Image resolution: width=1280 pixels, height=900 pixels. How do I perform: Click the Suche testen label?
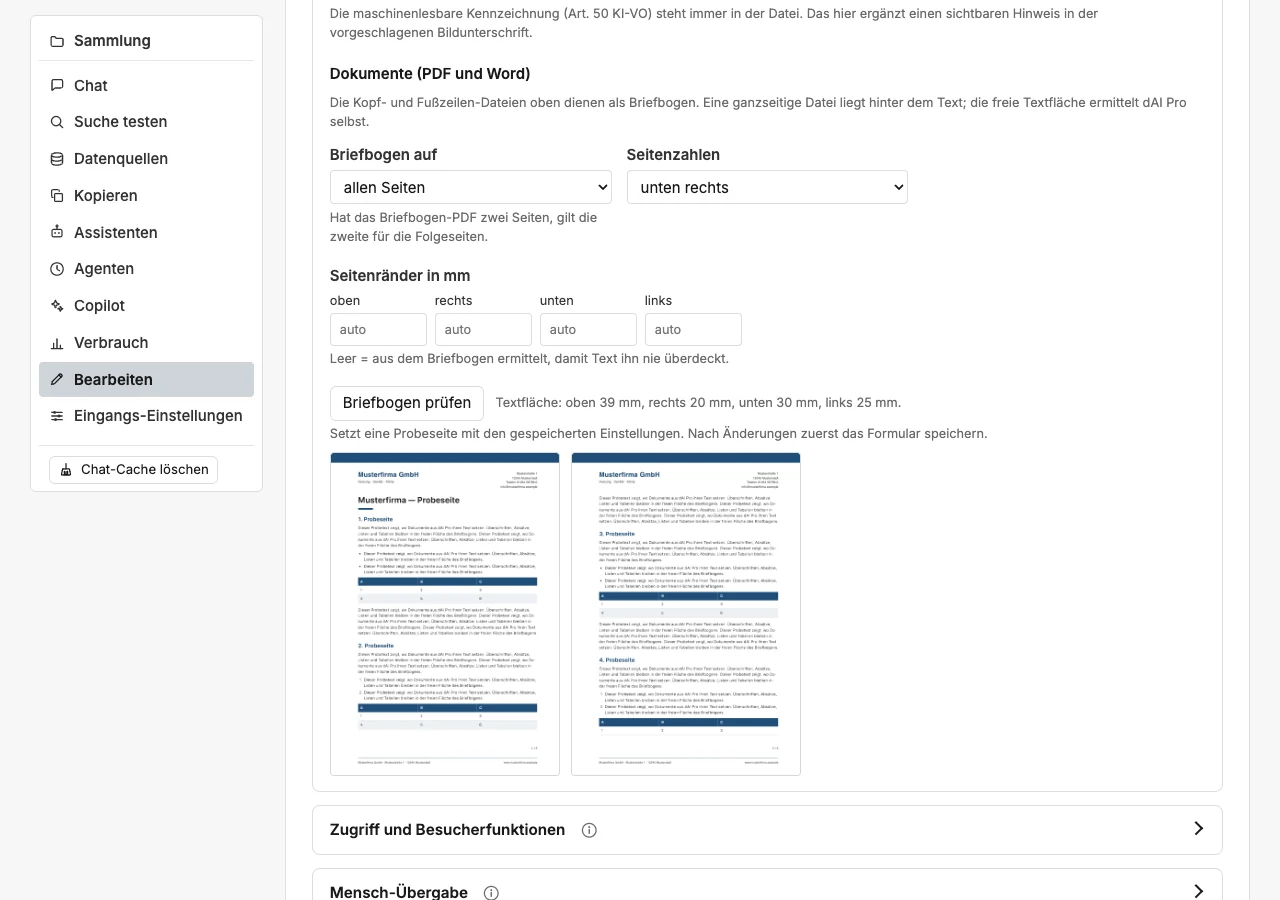[121, 122]
